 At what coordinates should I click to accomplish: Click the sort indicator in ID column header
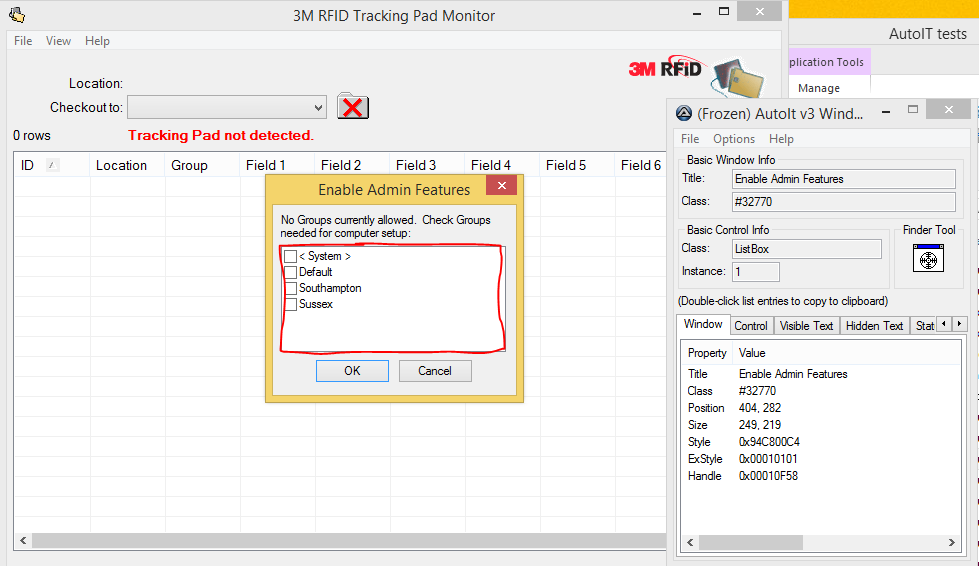pyautogui.click(x=52, y=165)
